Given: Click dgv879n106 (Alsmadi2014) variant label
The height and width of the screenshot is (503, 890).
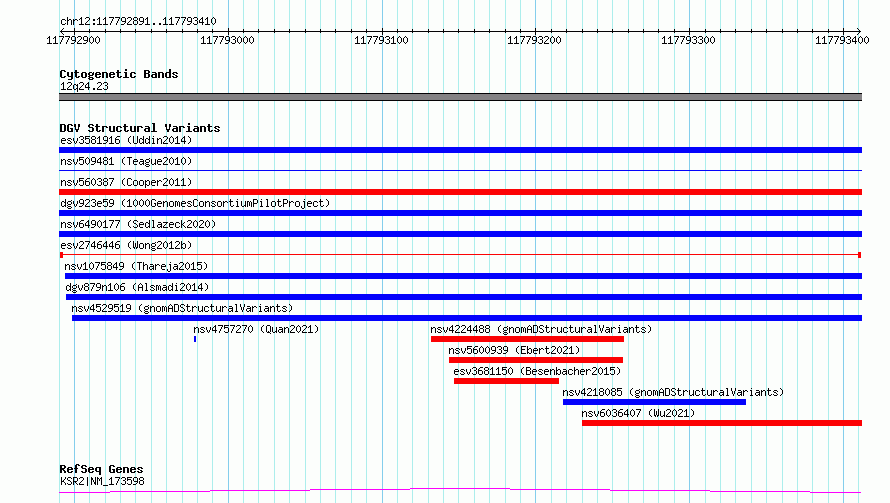Looking at the screenshot, I should click(x=137, y=287).
